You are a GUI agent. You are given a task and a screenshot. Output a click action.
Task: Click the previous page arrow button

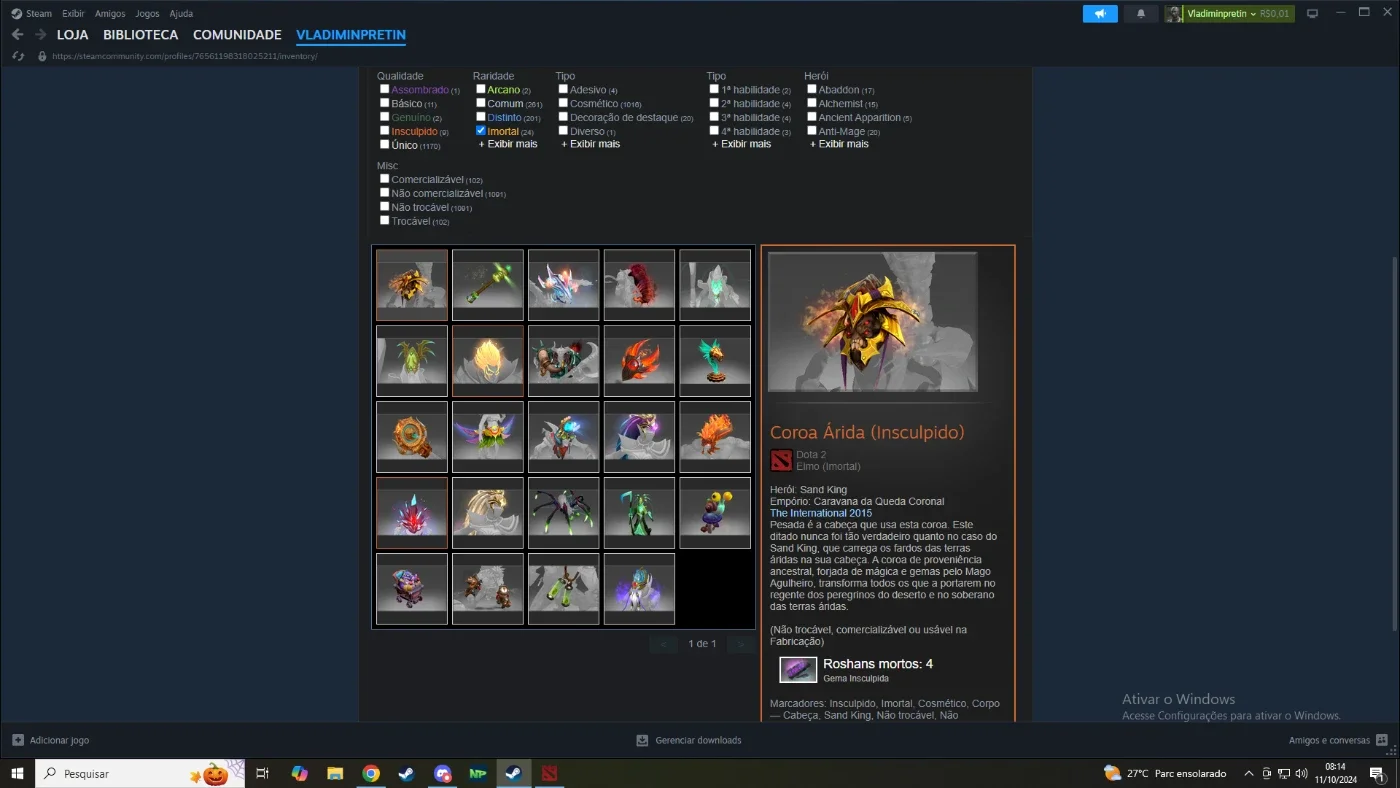point(663,644)
